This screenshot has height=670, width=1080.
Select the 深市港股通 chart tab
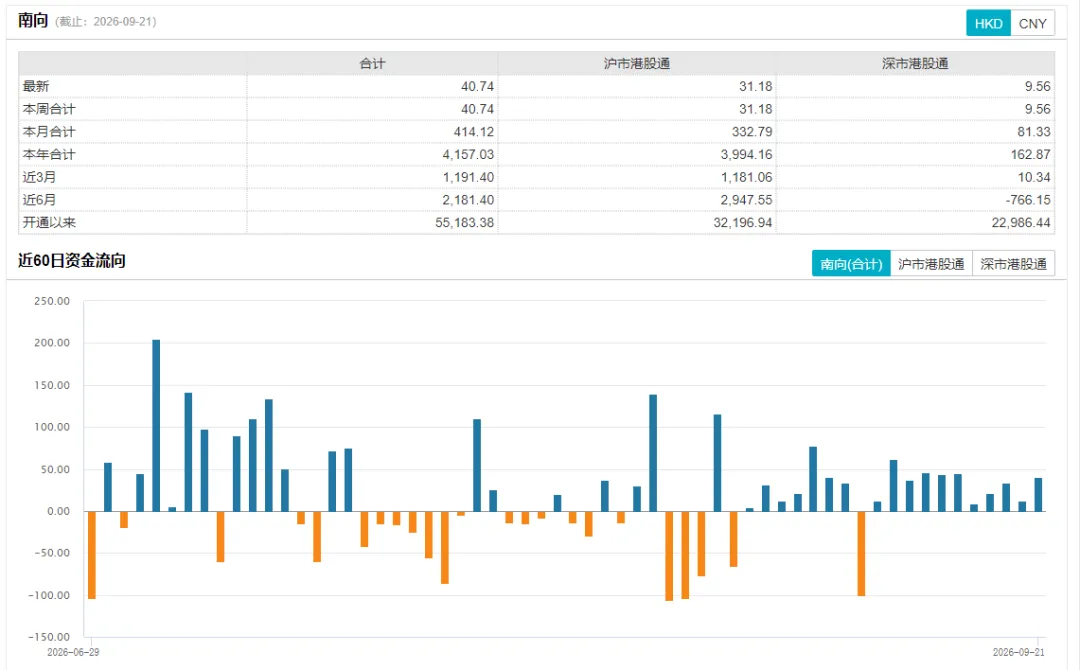1013,264
